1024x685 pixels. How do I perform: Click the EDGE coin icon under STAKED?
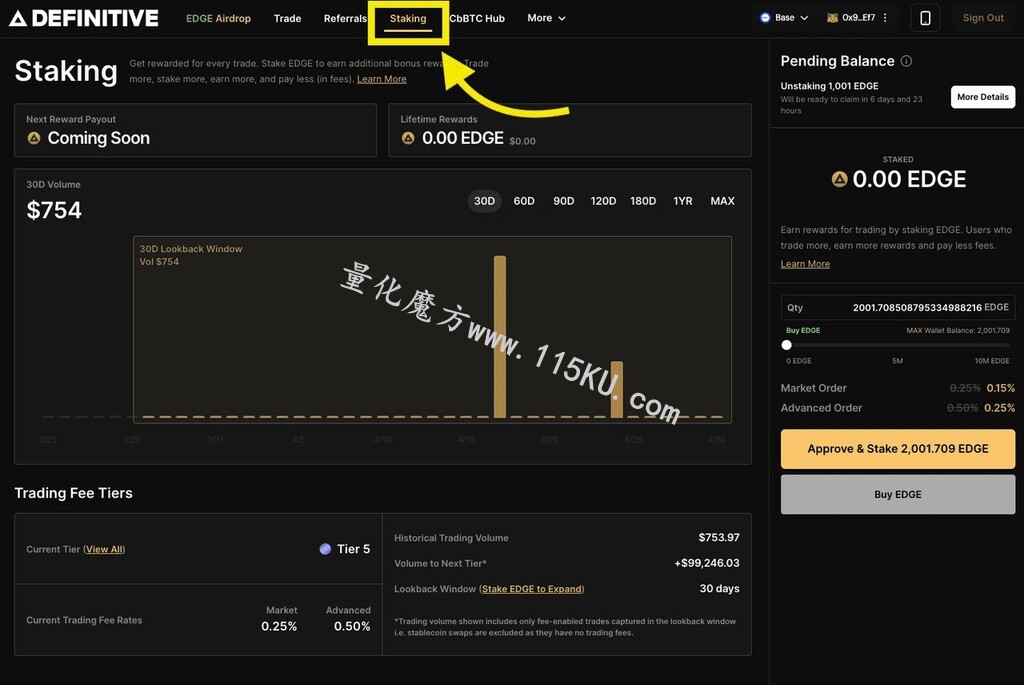coord(839,179)
